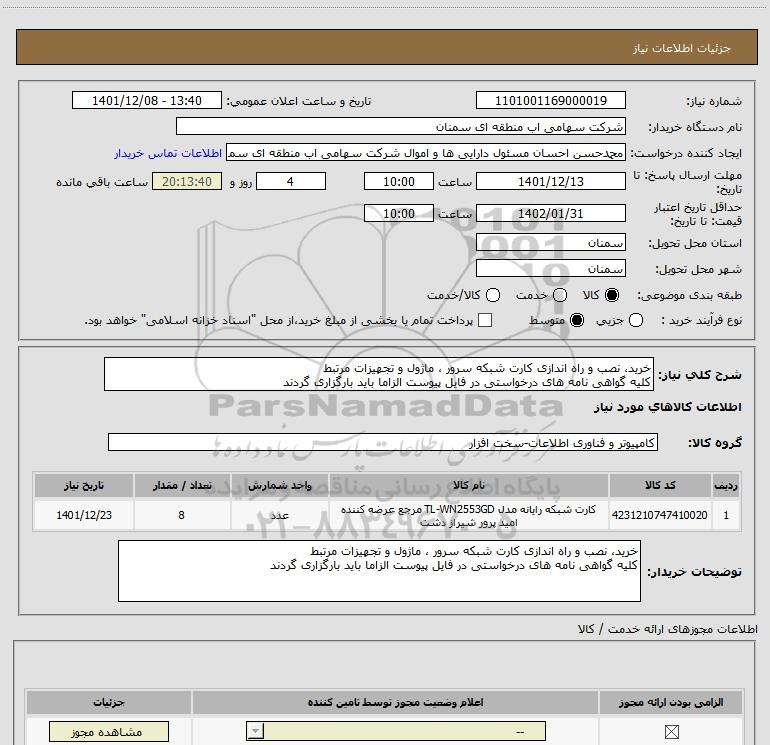Click the delivery province field سمنان
Viewport: 770px width, 745px height.
[550, 243]
